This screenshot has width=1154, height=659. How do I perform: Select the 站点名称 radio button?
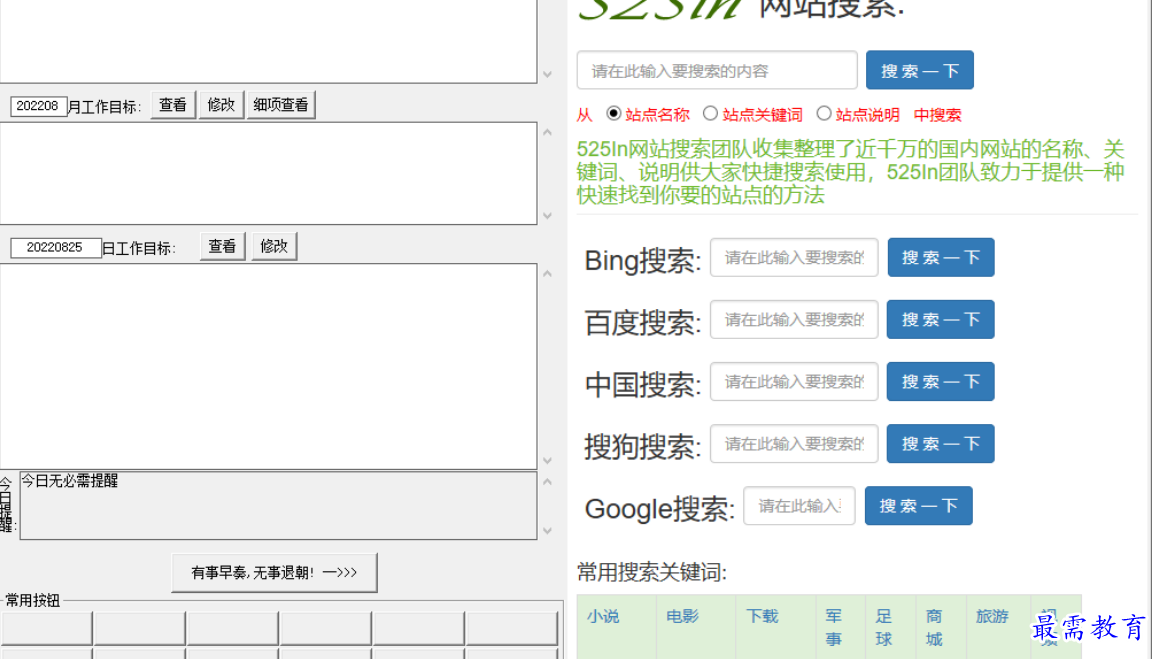tap(613, 113)
